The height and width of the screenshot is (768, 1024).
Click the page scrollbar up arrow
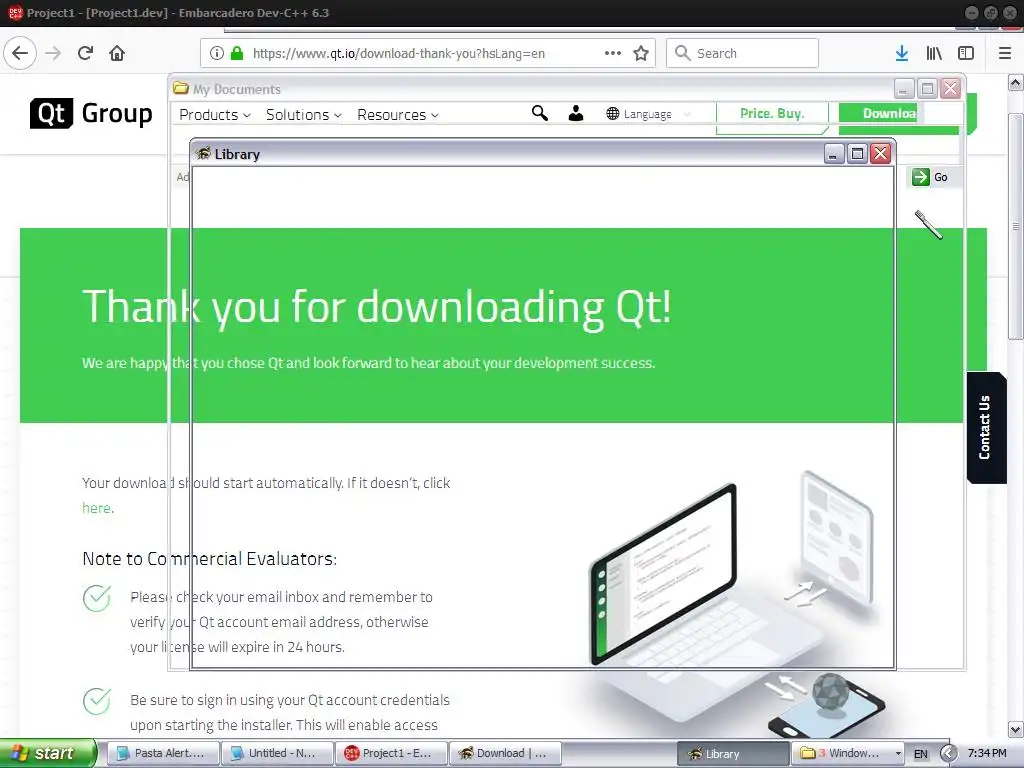1016,83
